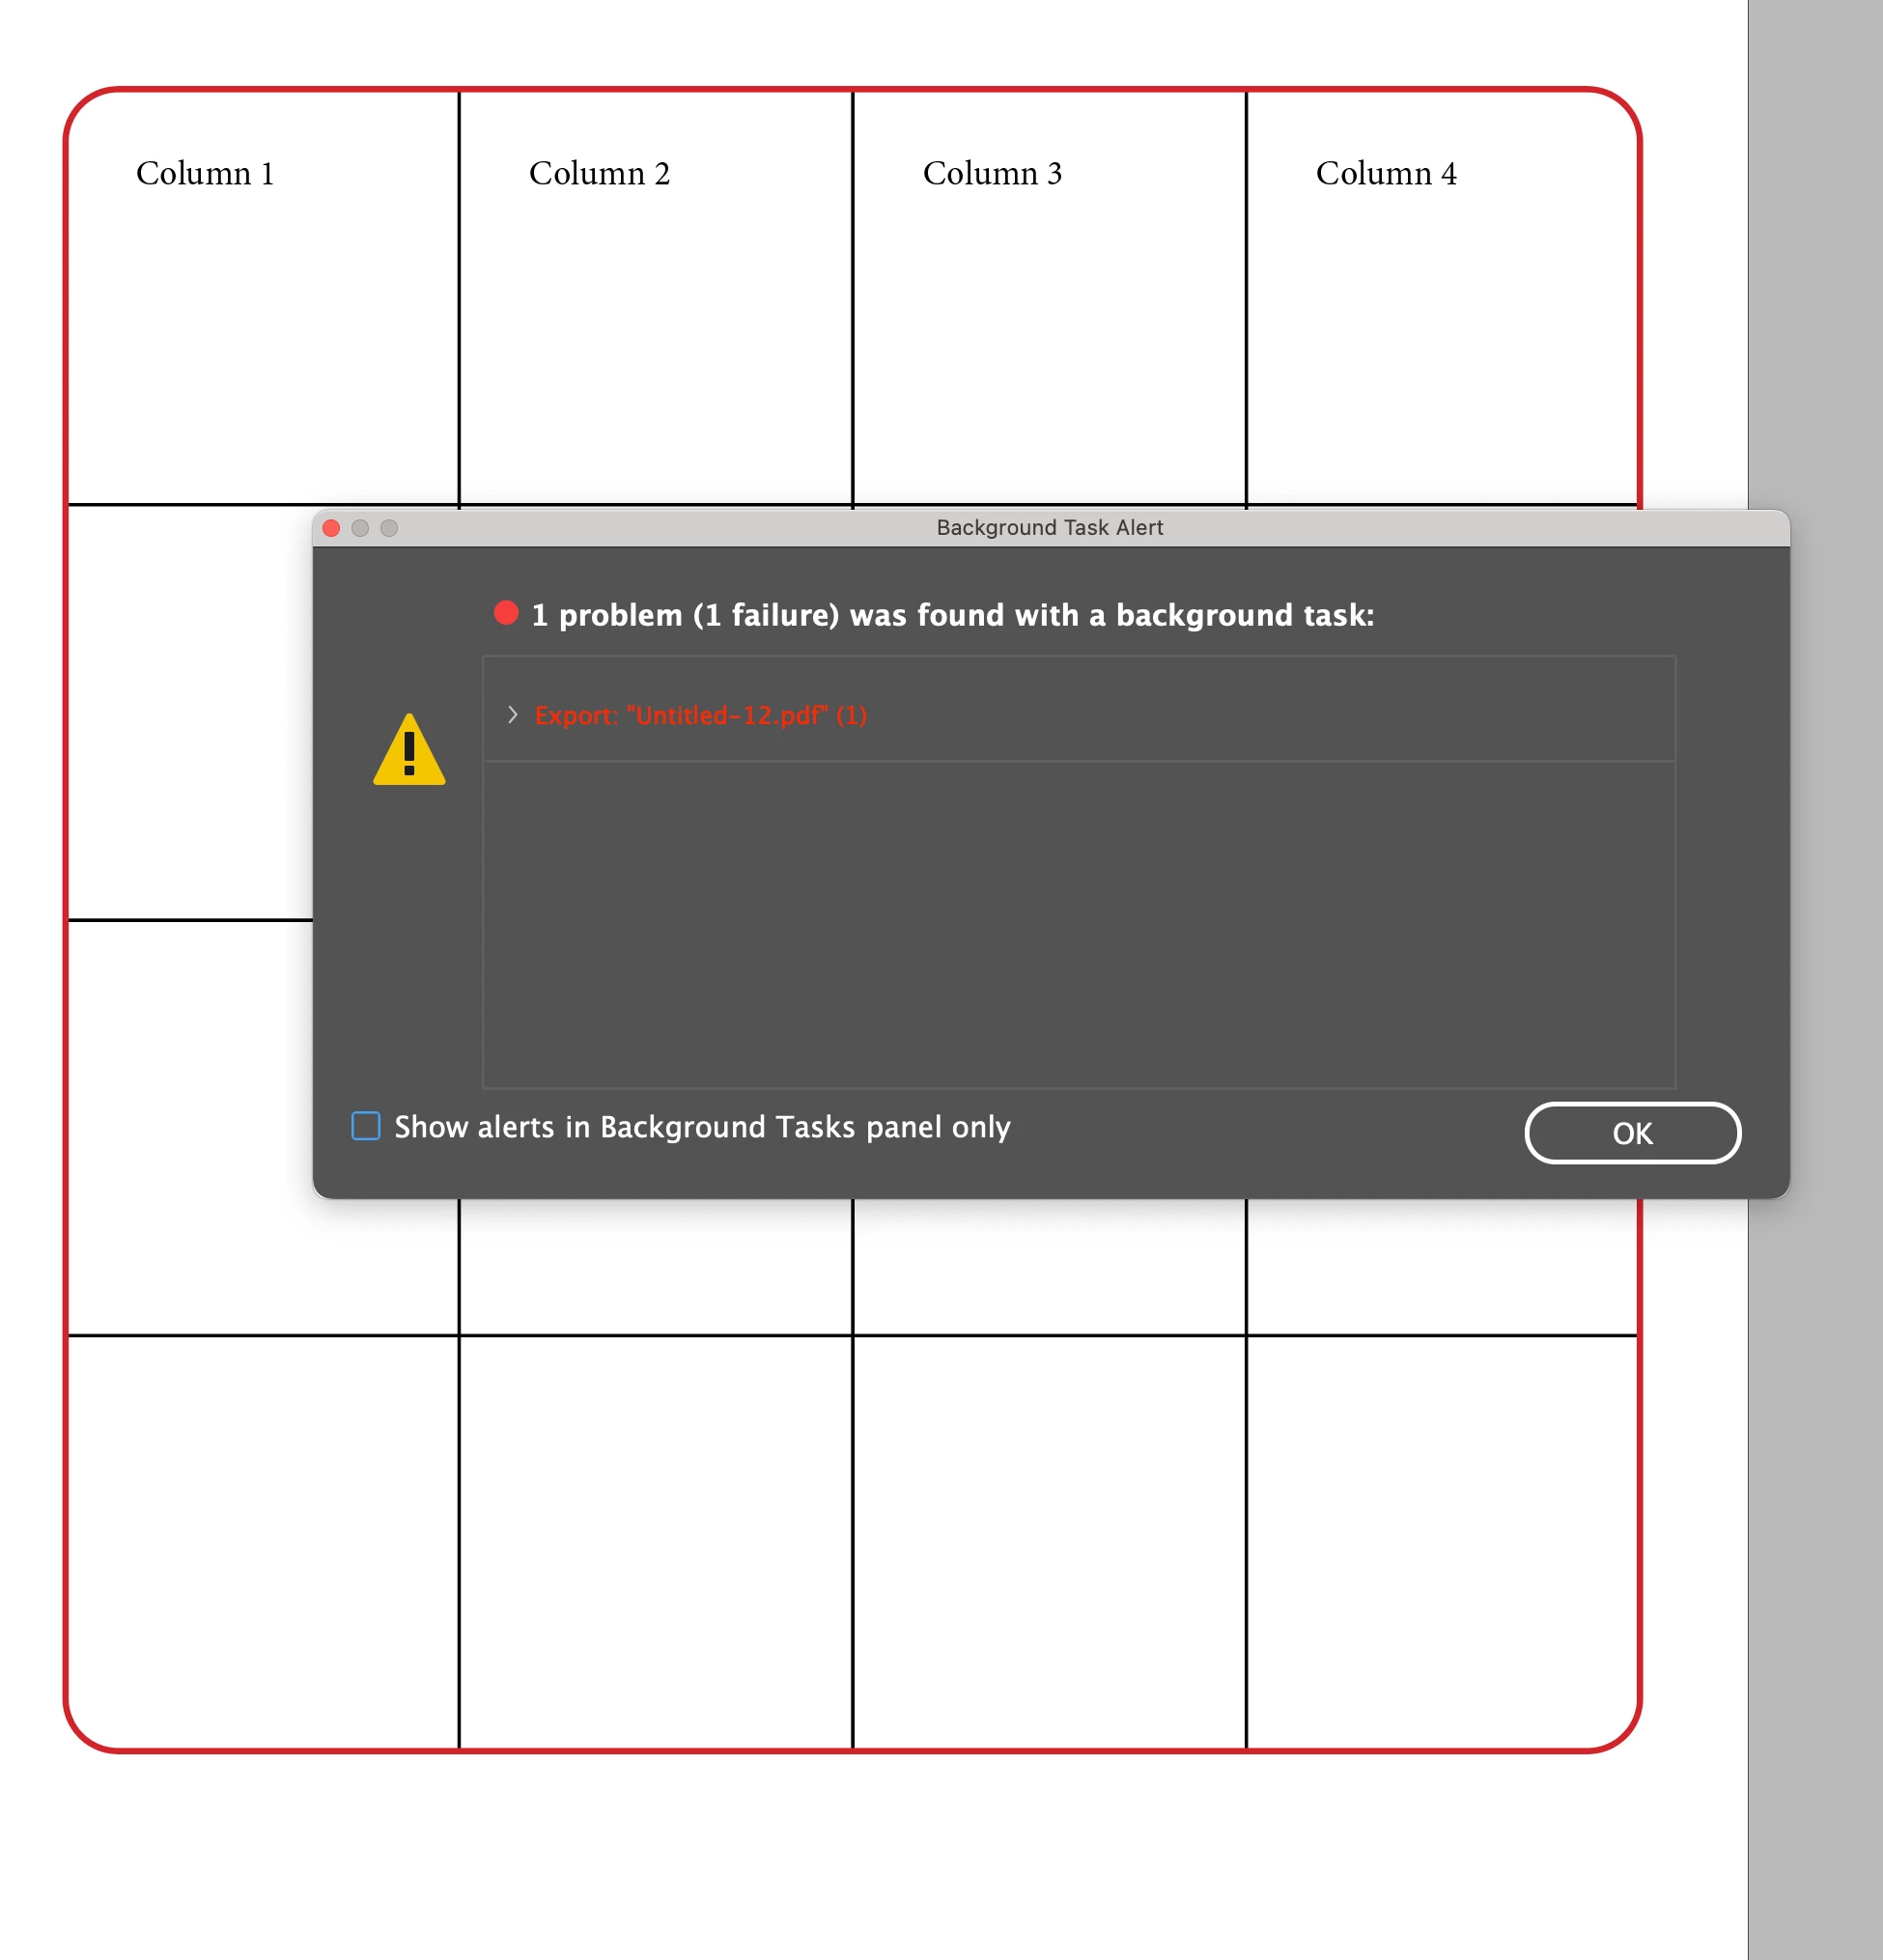This screenshot has height=1960, width=1883.
Task: Click the bottom-right empty table cell
Action: click(x=1442, y=1540)
